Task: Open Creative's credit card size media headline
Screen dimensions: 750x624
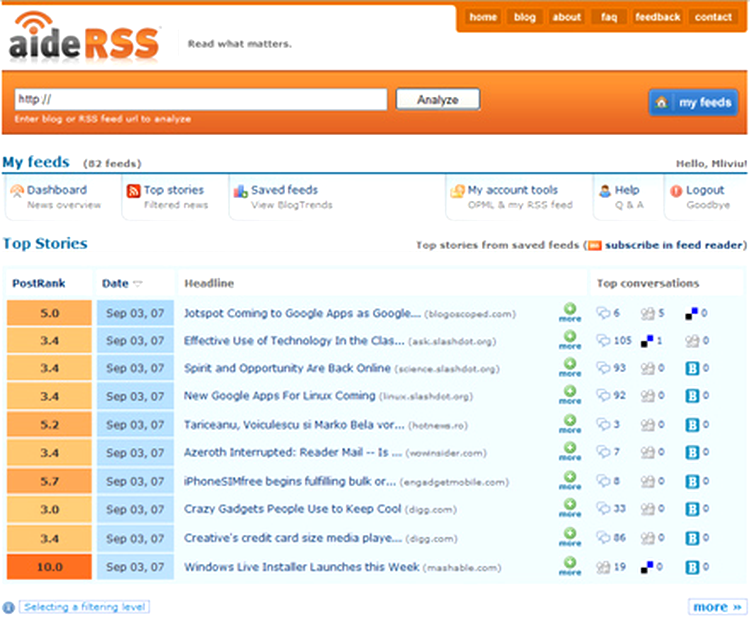Action: pos(293,538)
